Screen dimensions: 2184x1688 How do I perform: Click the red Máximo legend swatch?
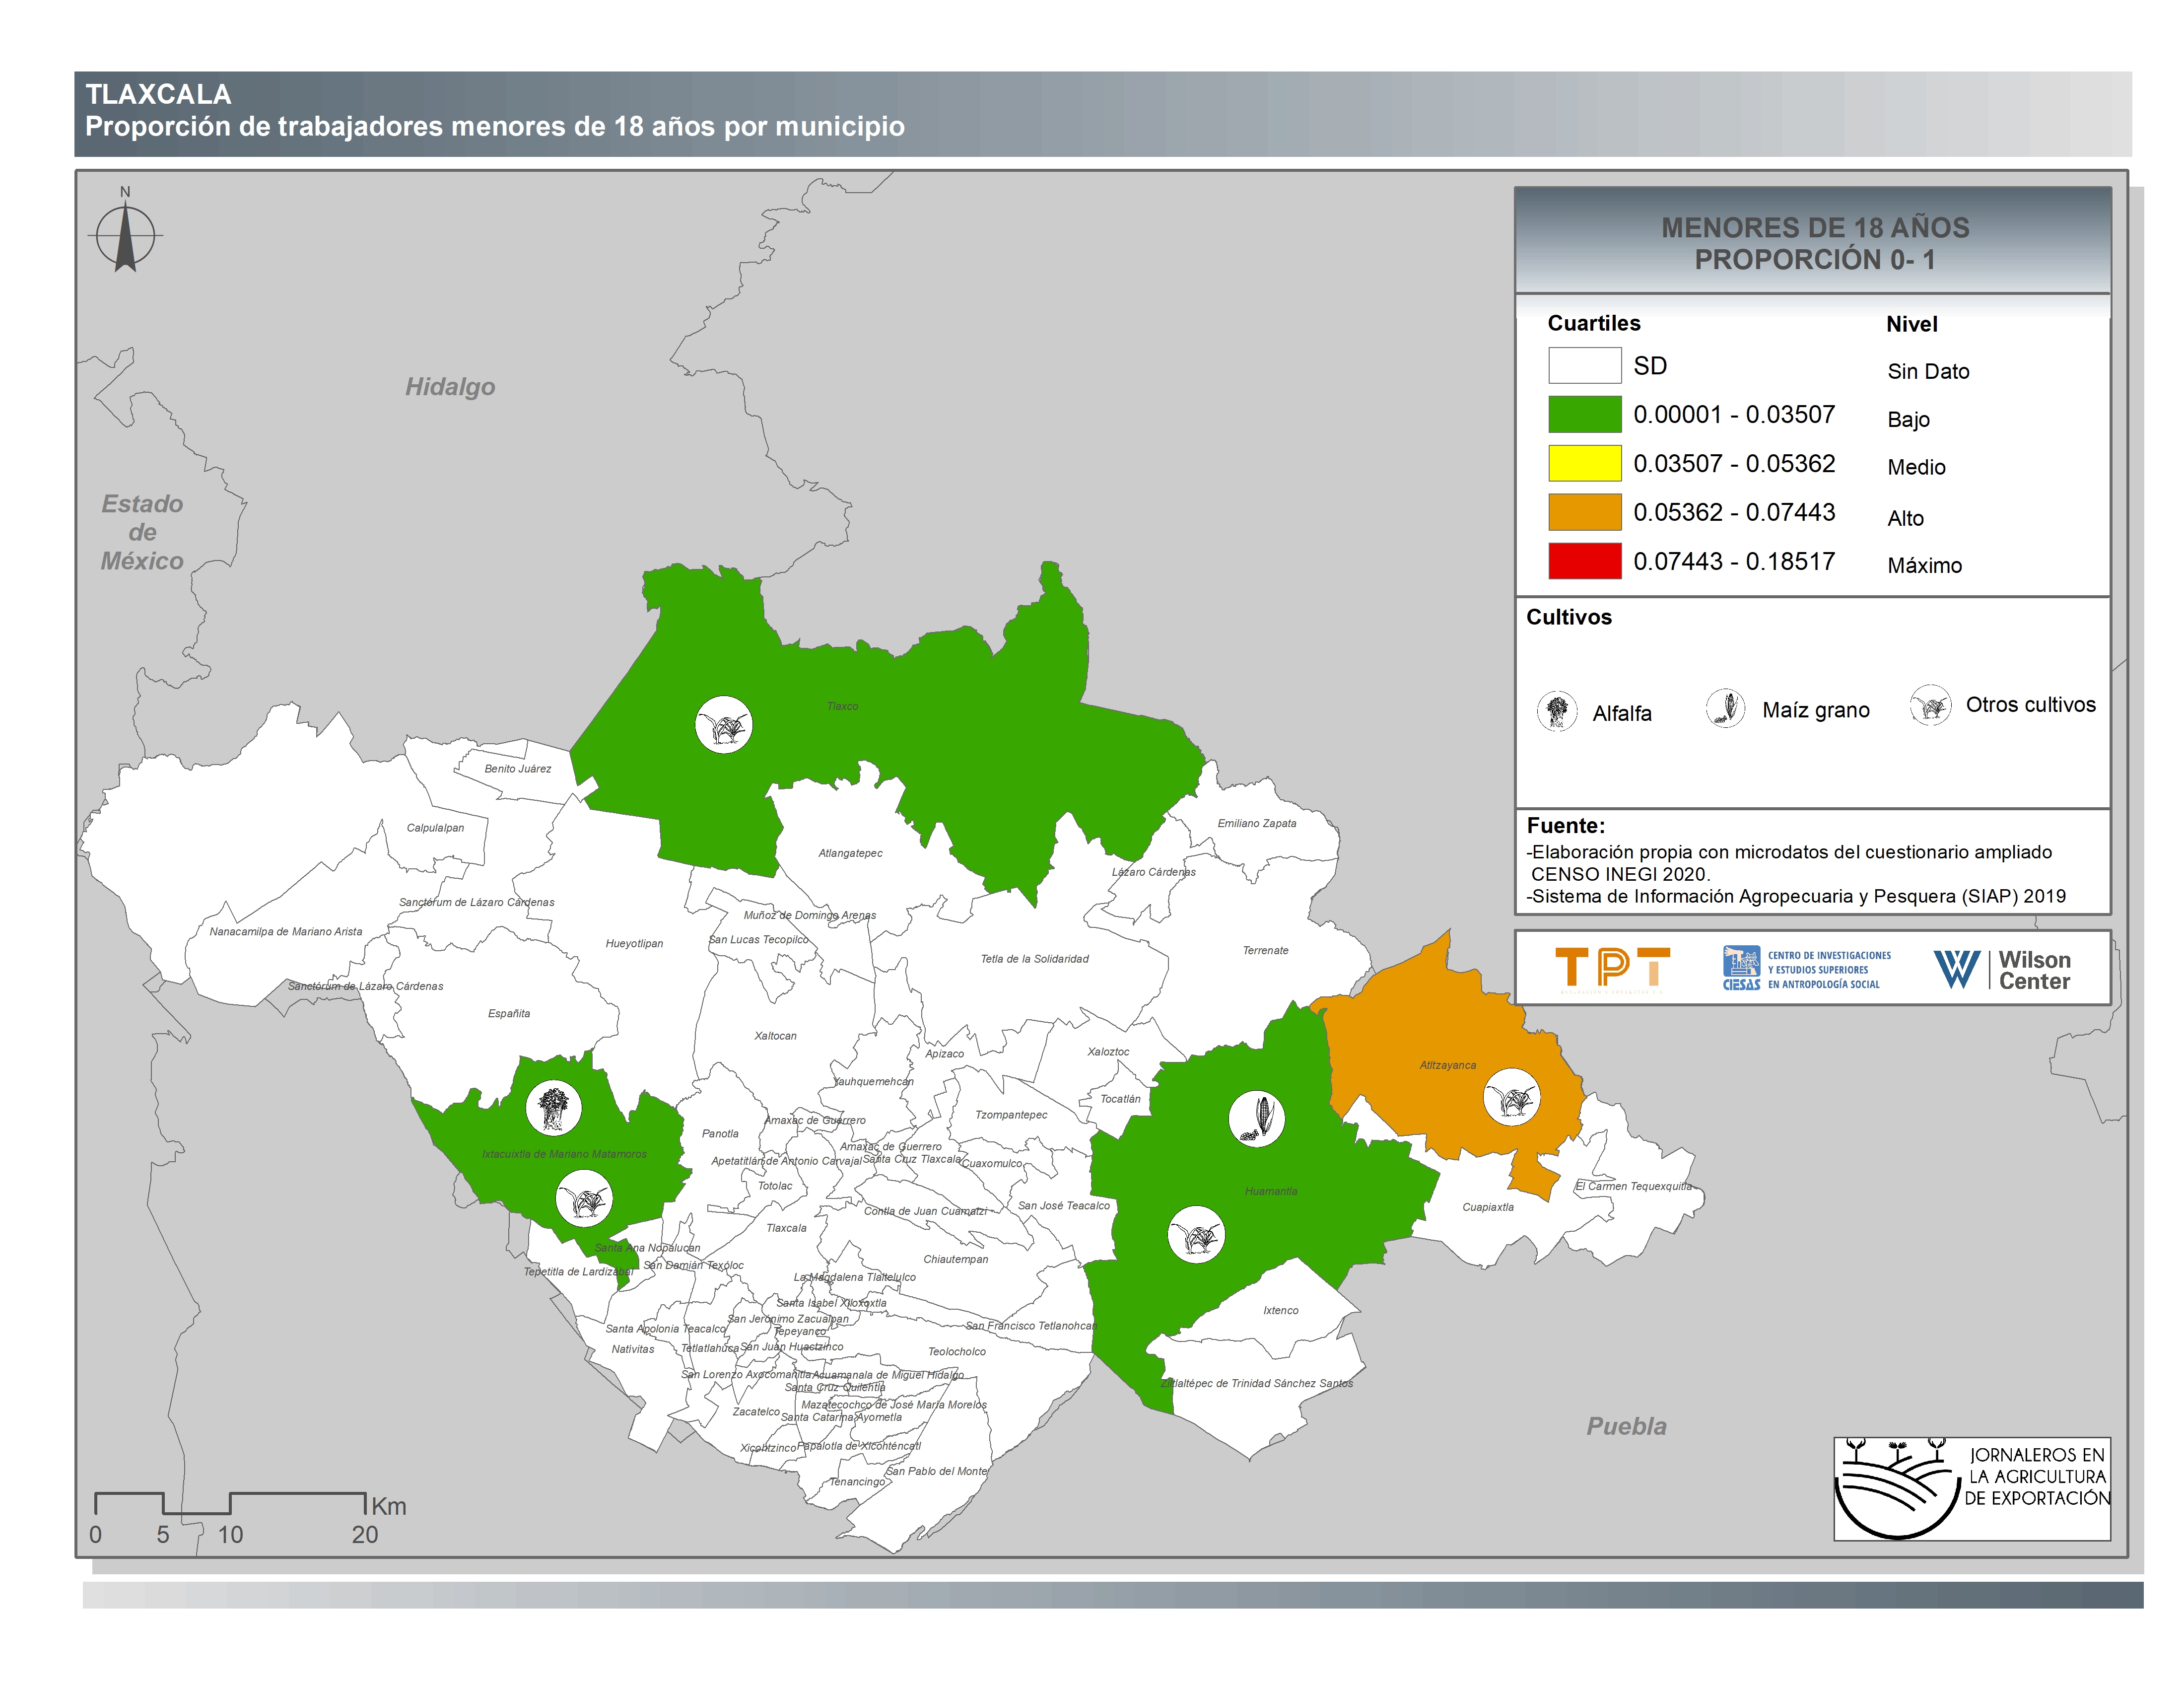[1584, 561]
